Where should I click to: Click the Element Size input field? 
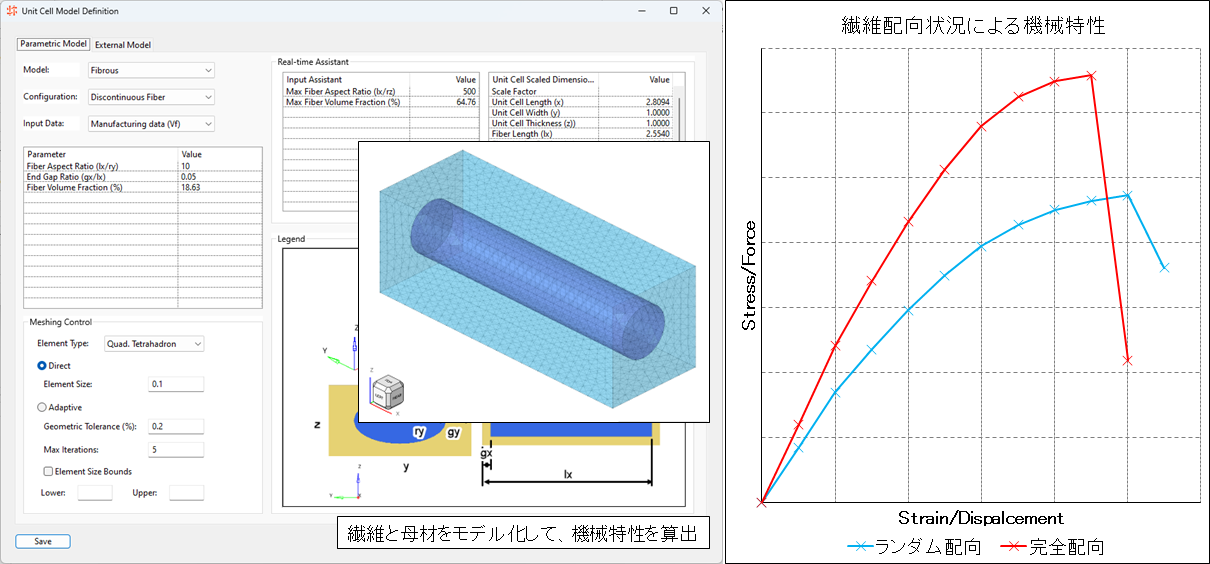click(176, 384)
